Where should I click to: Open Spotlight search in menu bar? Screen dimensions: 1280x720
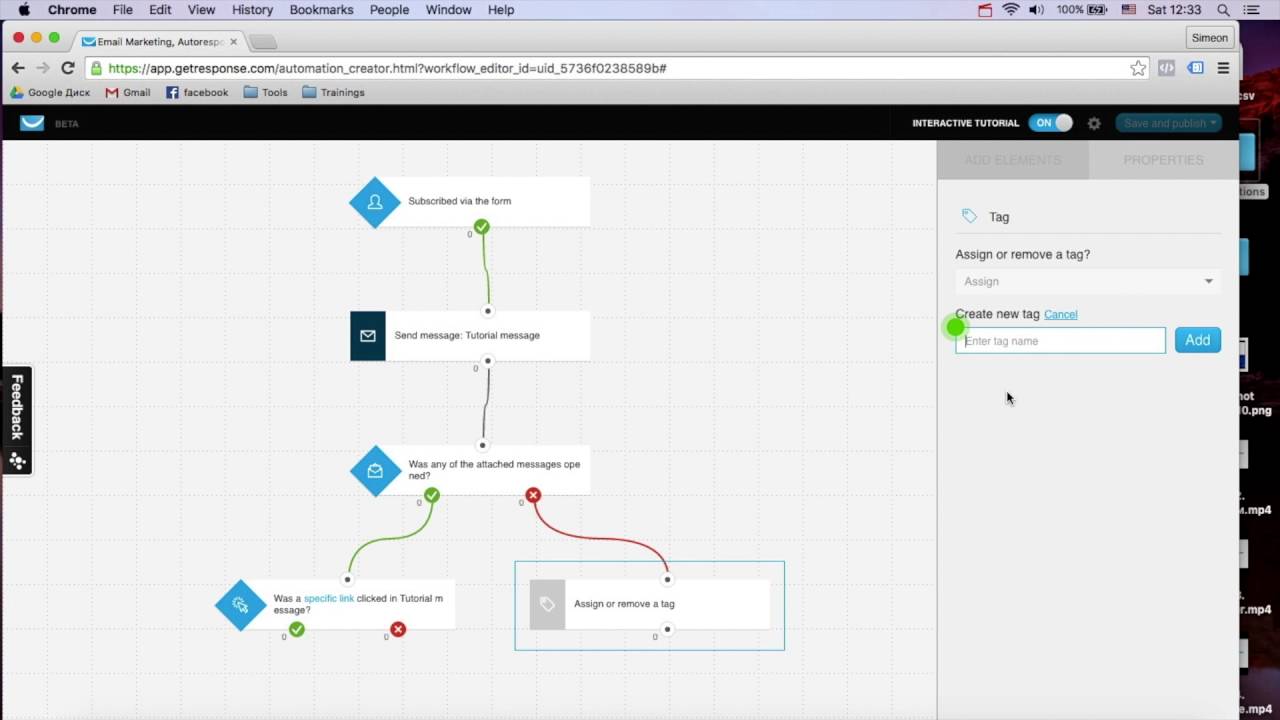coord(1223,10)
